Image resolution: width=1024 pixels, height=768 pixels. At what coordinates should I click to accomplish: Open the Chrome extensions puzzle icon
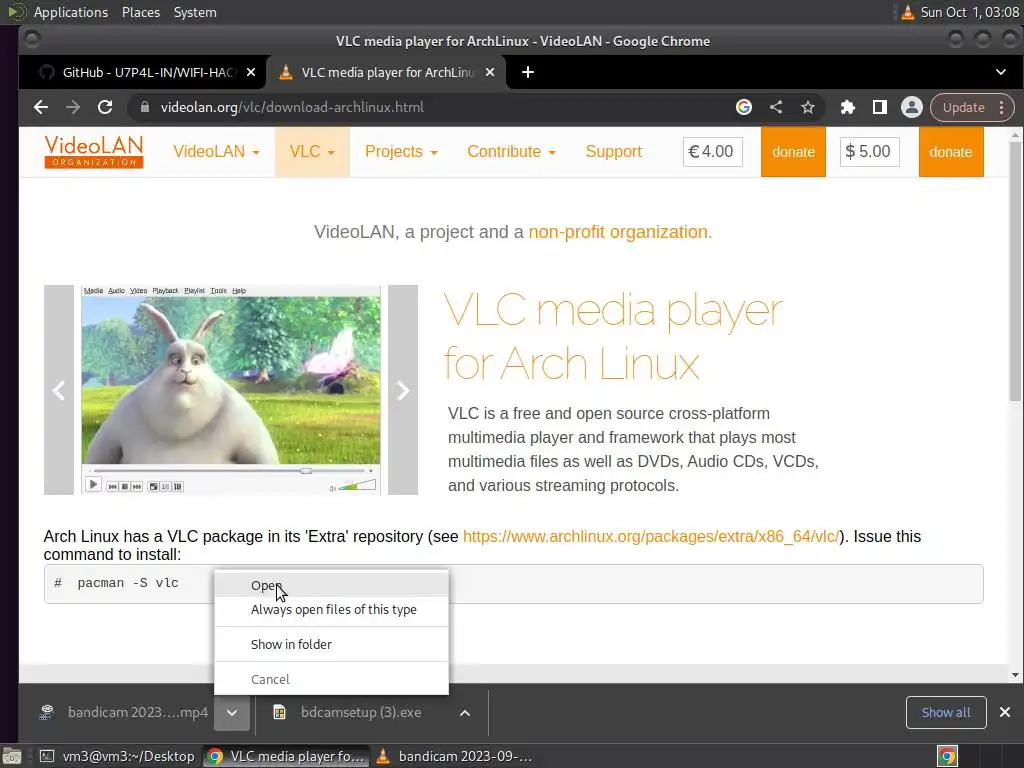coord(848,107)
